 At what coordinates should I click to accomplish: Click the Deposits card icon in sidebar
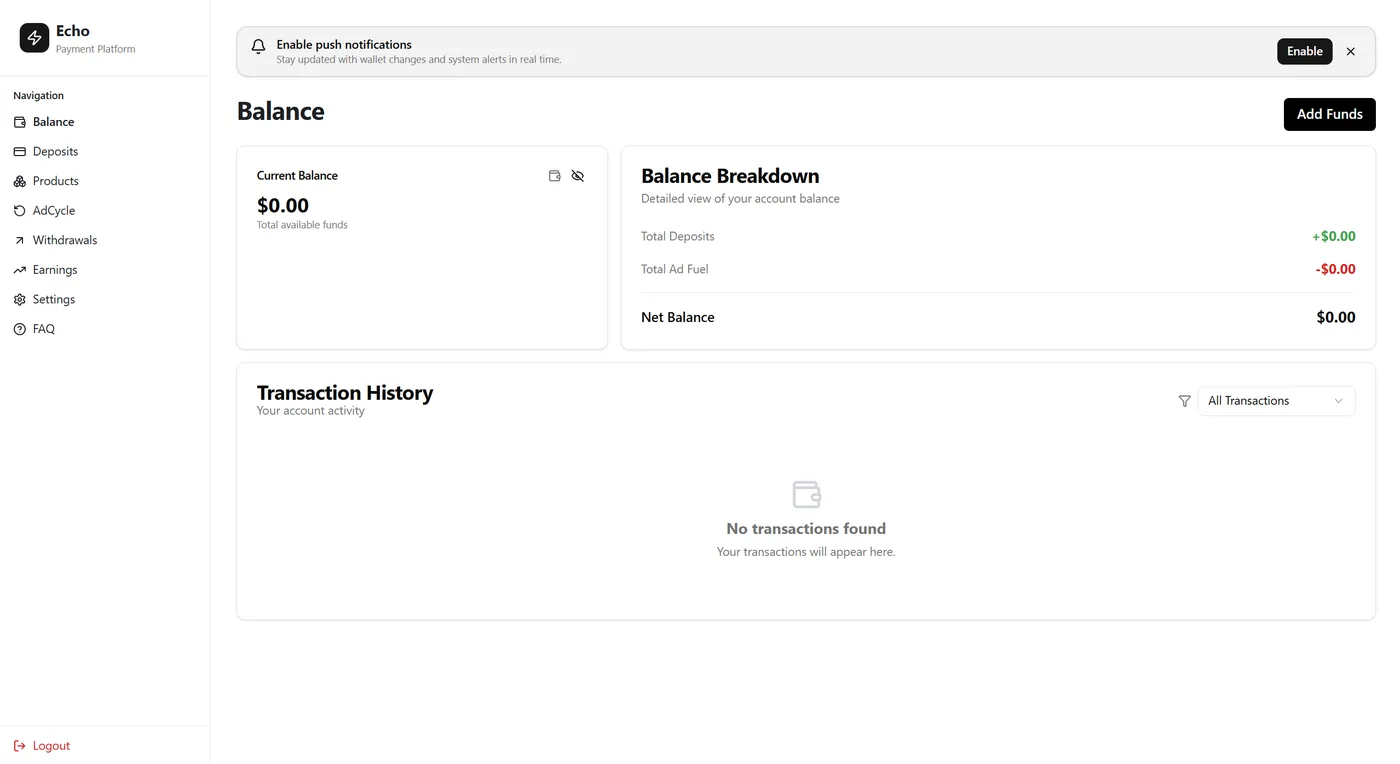tap(19, 152)
